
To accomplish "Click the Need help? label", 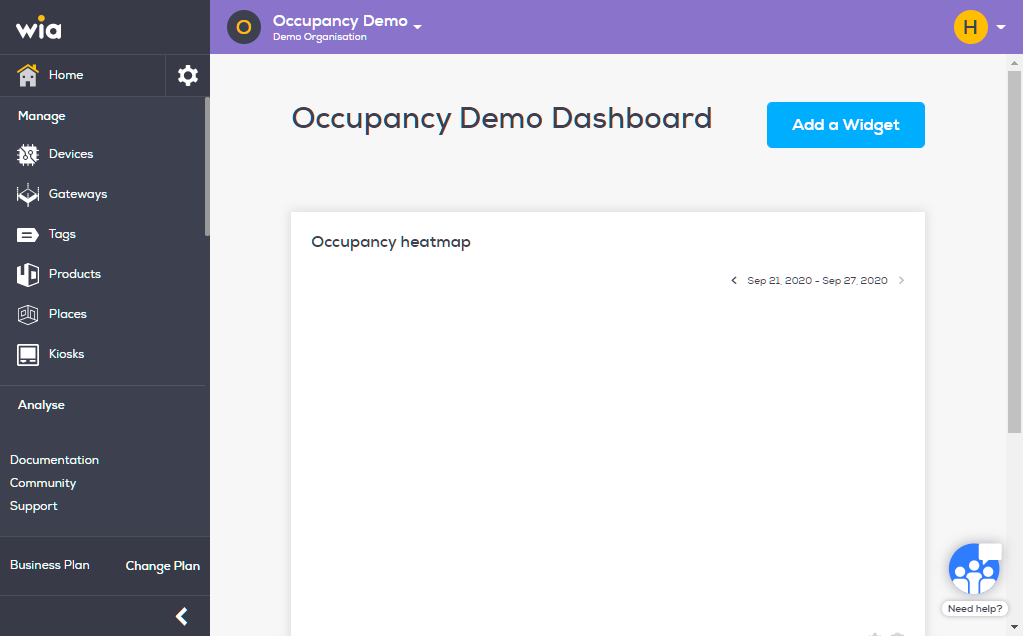I will tap(975, 609).
